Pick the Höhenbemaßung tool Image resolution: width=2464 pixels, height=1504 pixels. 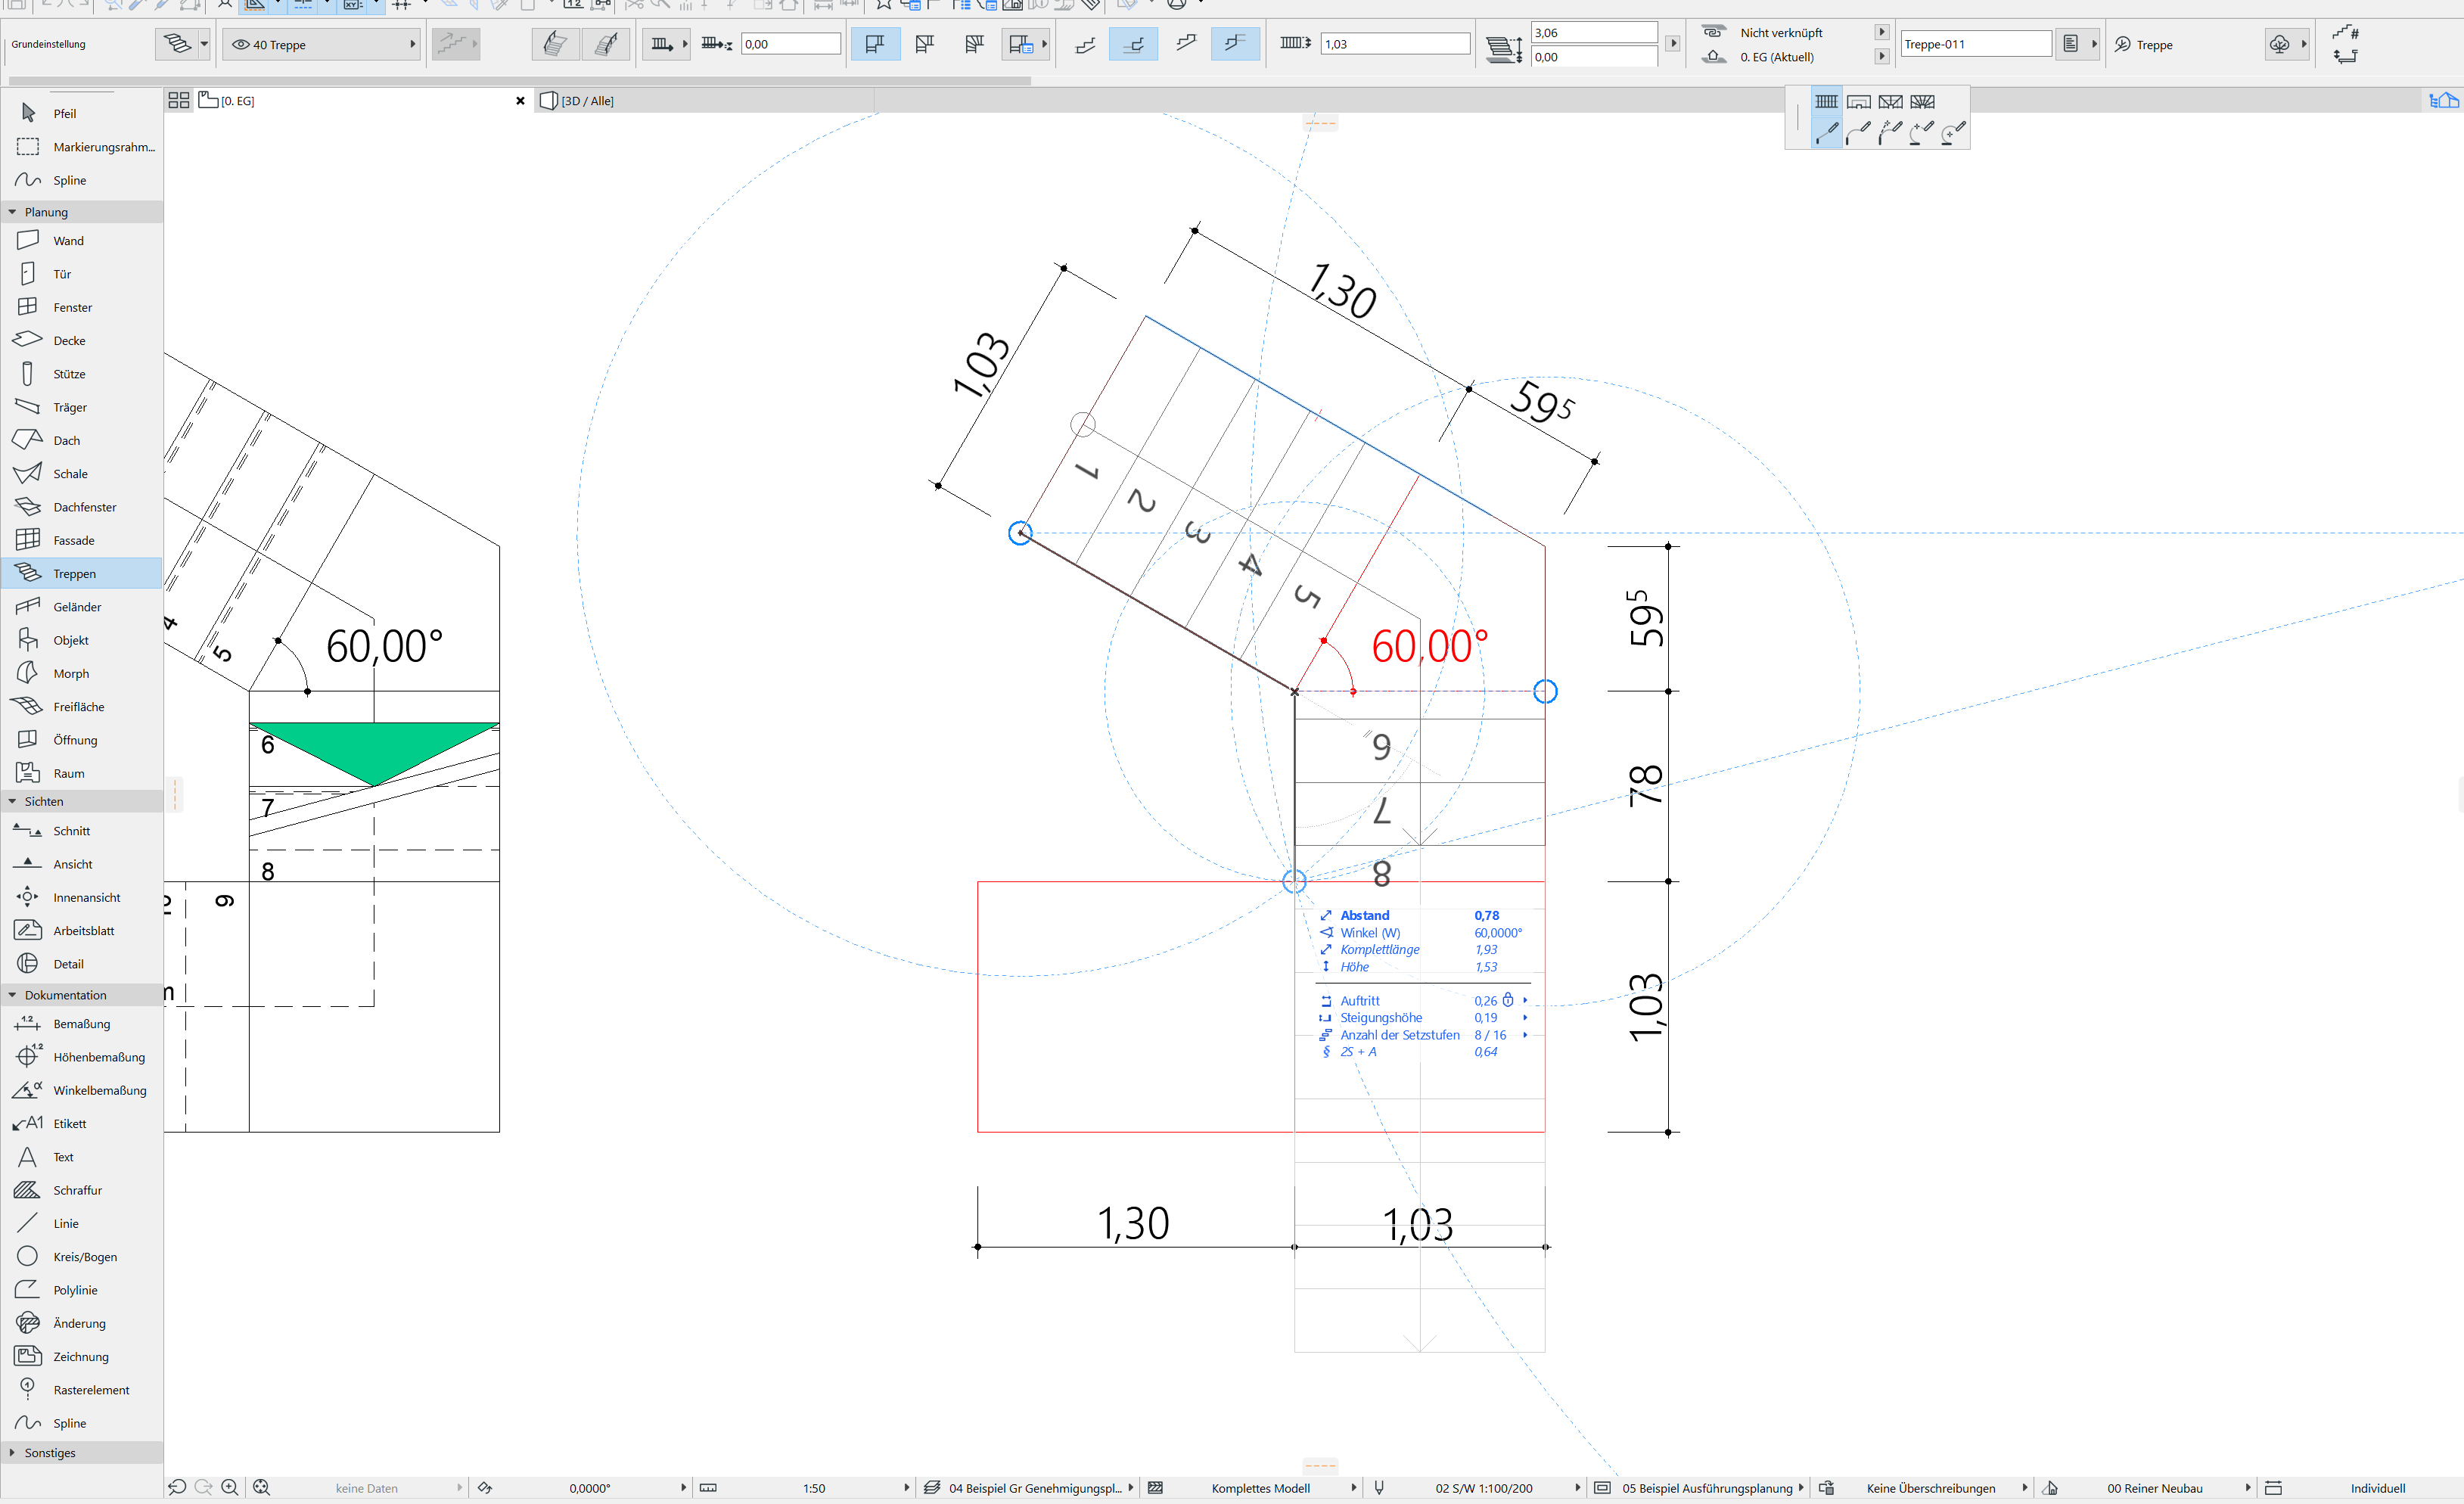98,1057
